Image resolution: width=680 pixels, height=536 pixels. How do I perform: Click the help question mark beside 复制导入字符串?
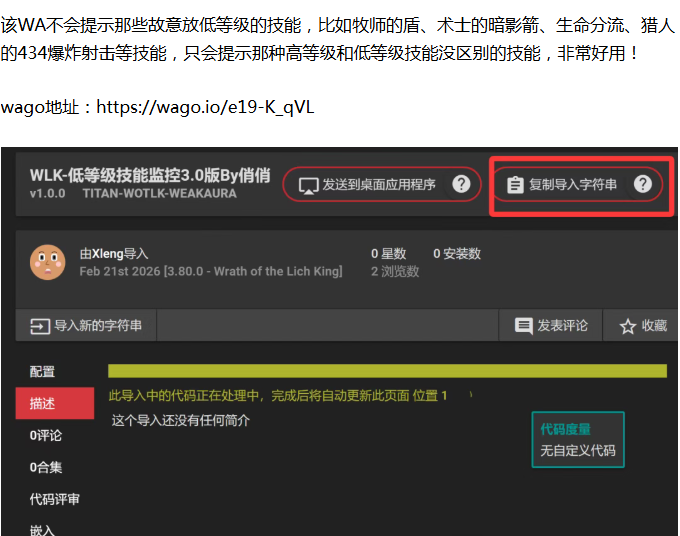[643, 184]
